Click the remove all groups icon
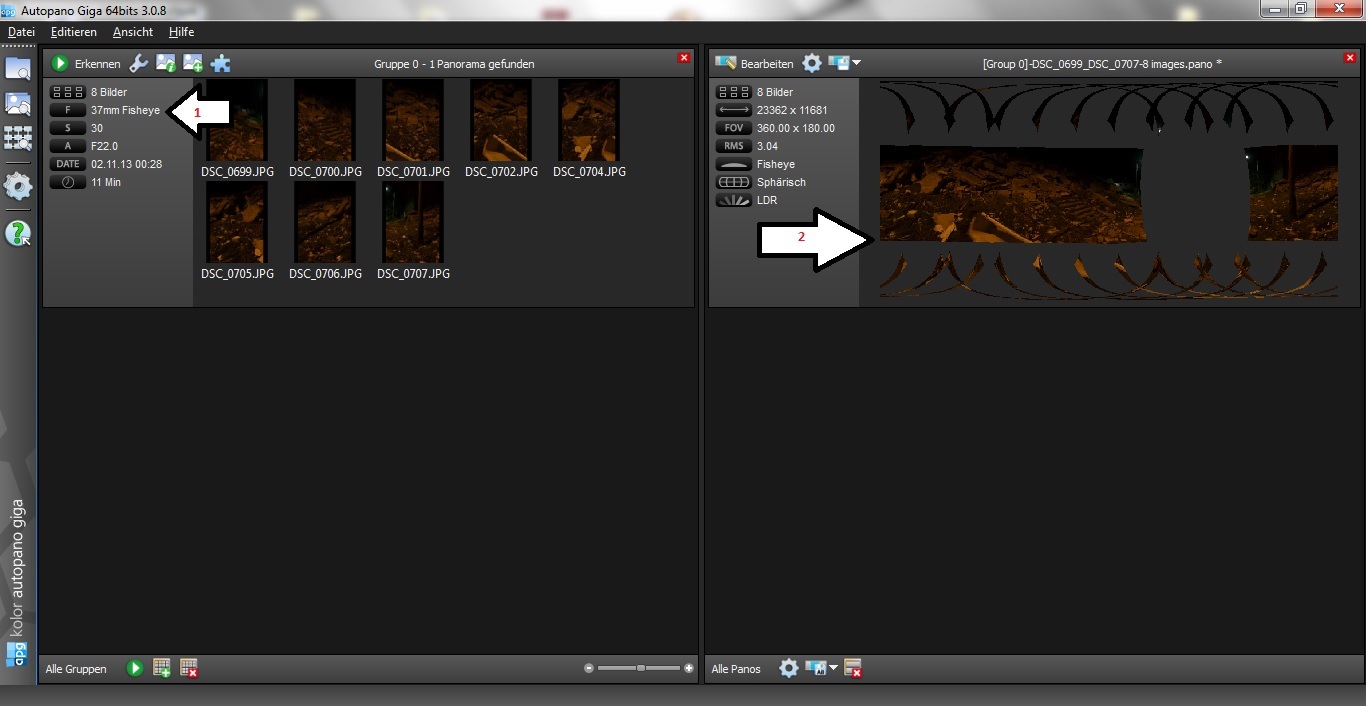 [x=189, y=668]
